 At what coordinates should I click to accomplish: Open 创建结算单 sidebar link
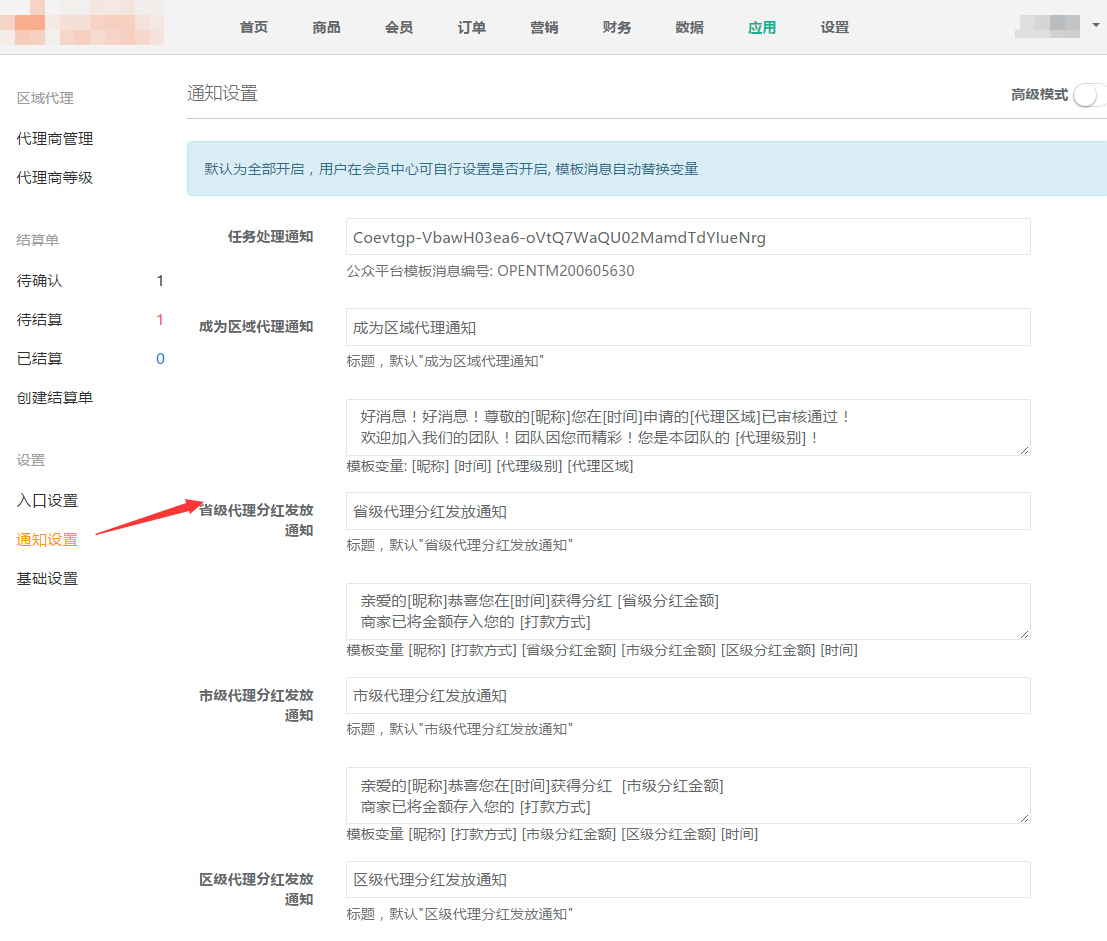55,398
